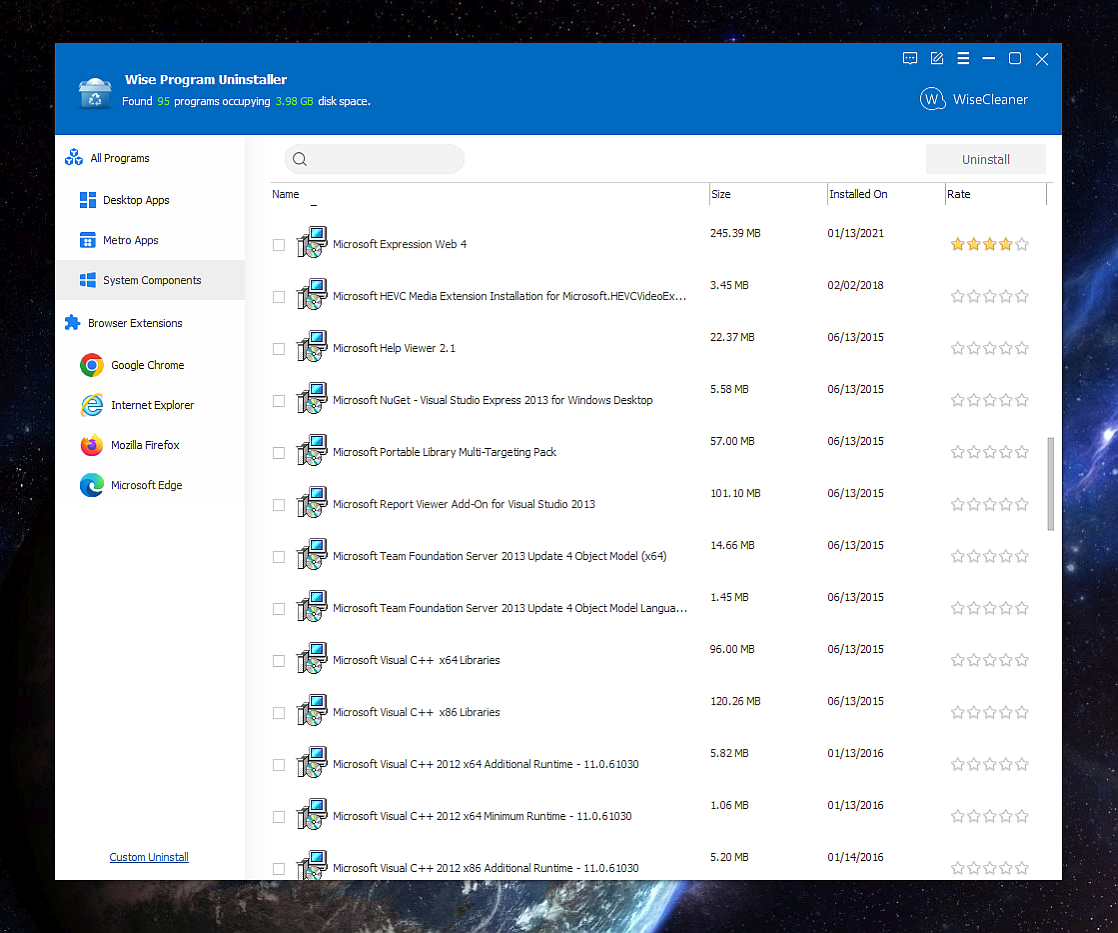Image resolution: width=1118 pixels, height=933 pixels.
Task: Click the System Components Windows icon
Action: pyautogui.click(x=88, y=280)
